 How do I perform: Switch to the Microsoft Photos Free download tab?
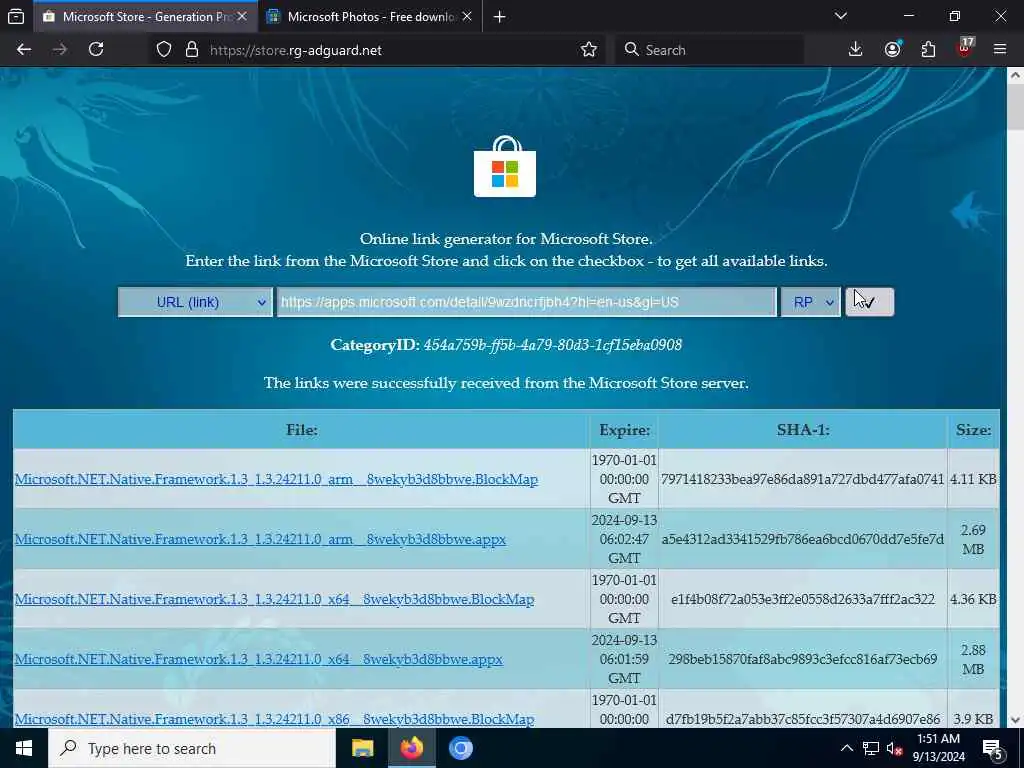370,17
